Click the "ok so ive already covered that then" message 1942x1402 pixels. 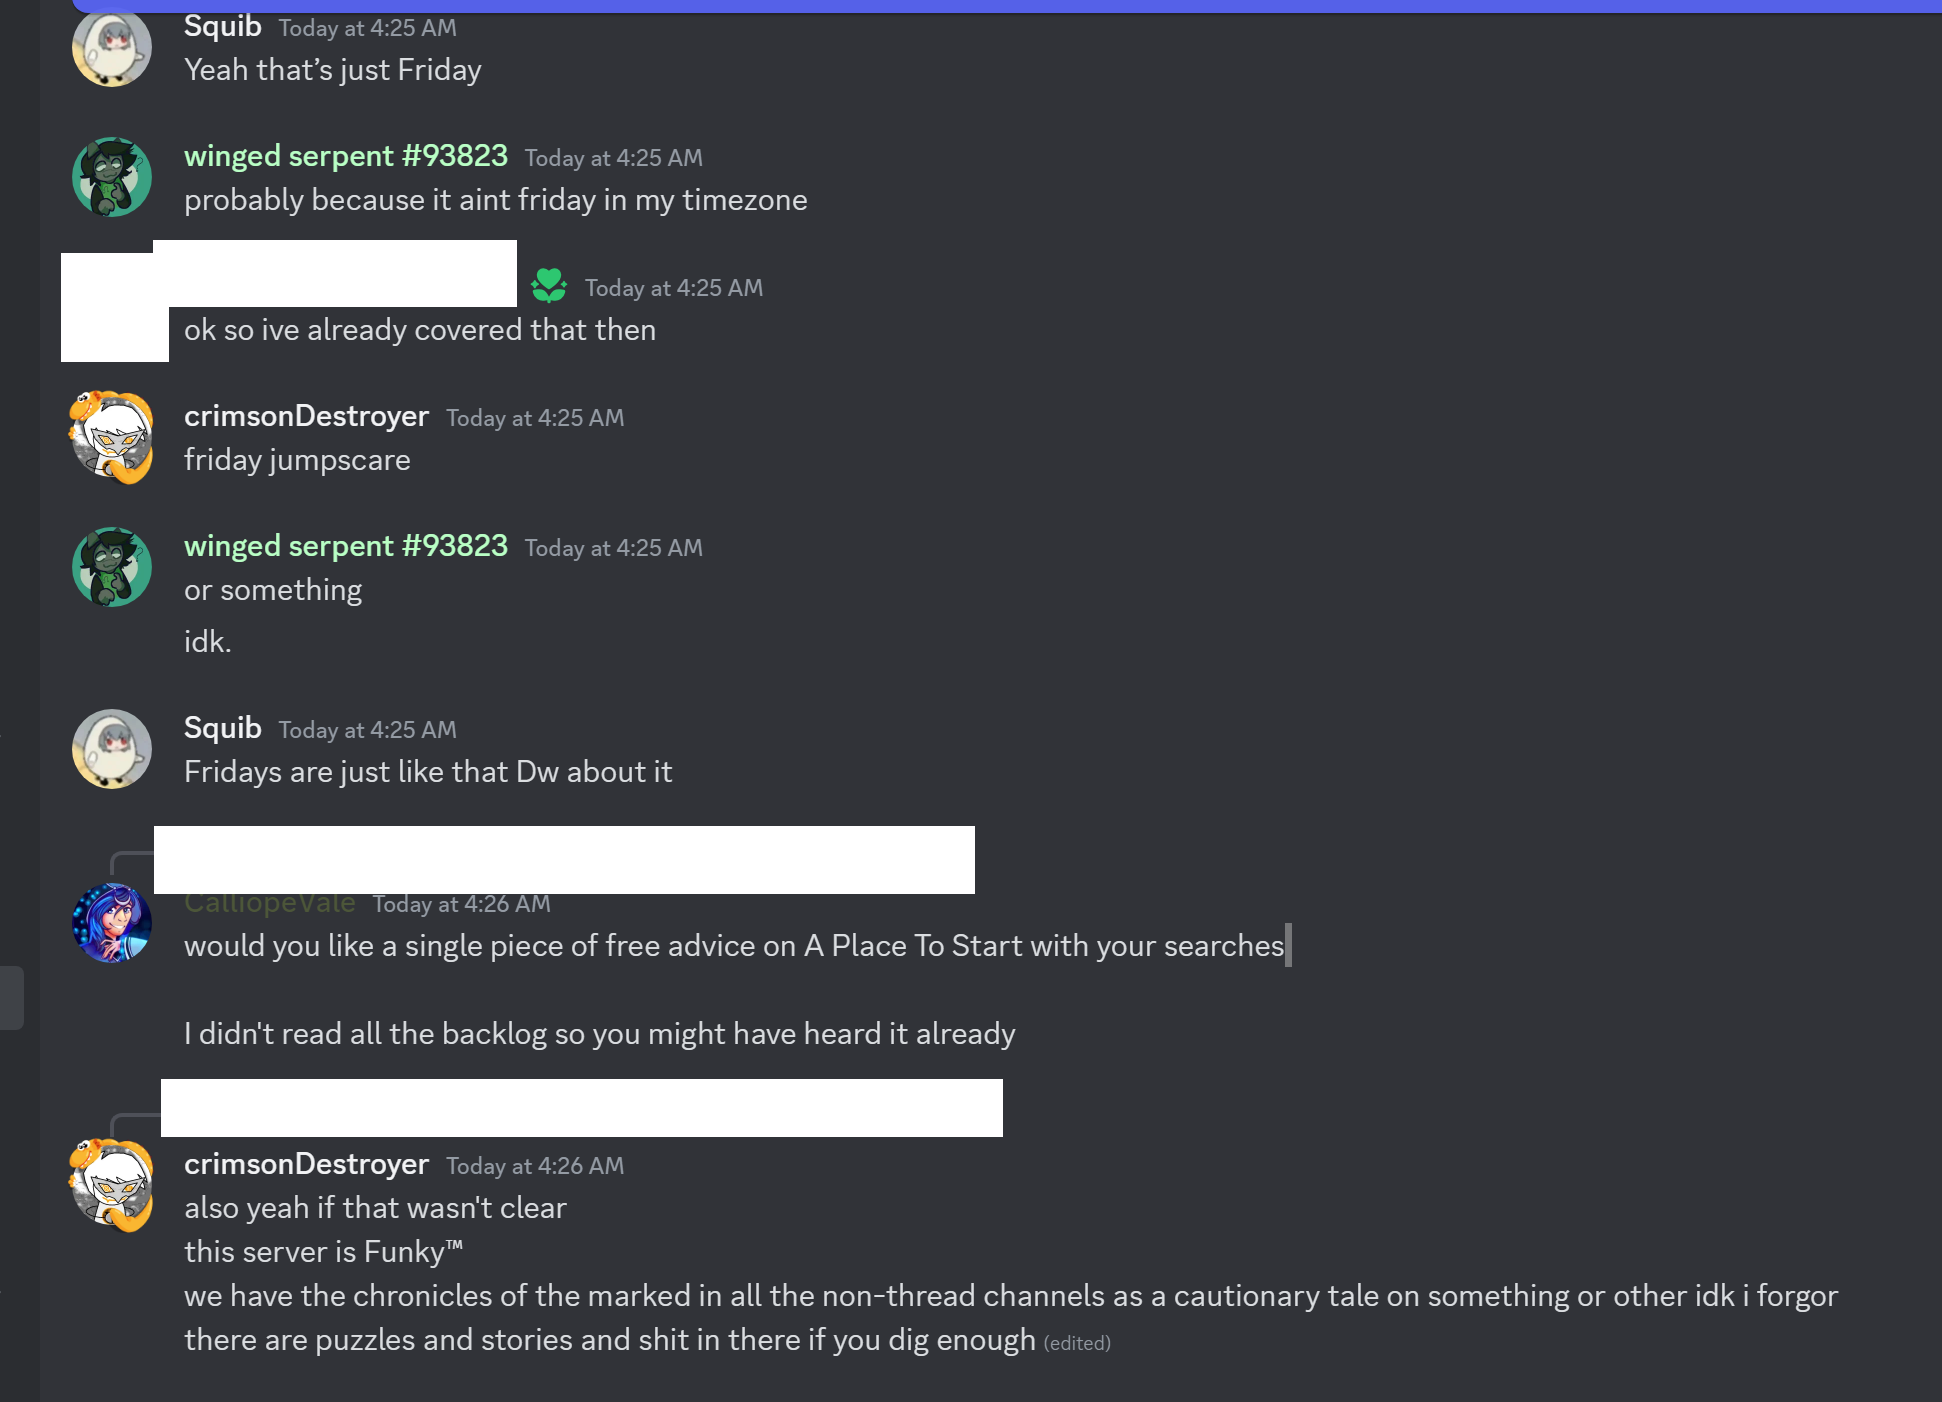click(x=420, y=330)
